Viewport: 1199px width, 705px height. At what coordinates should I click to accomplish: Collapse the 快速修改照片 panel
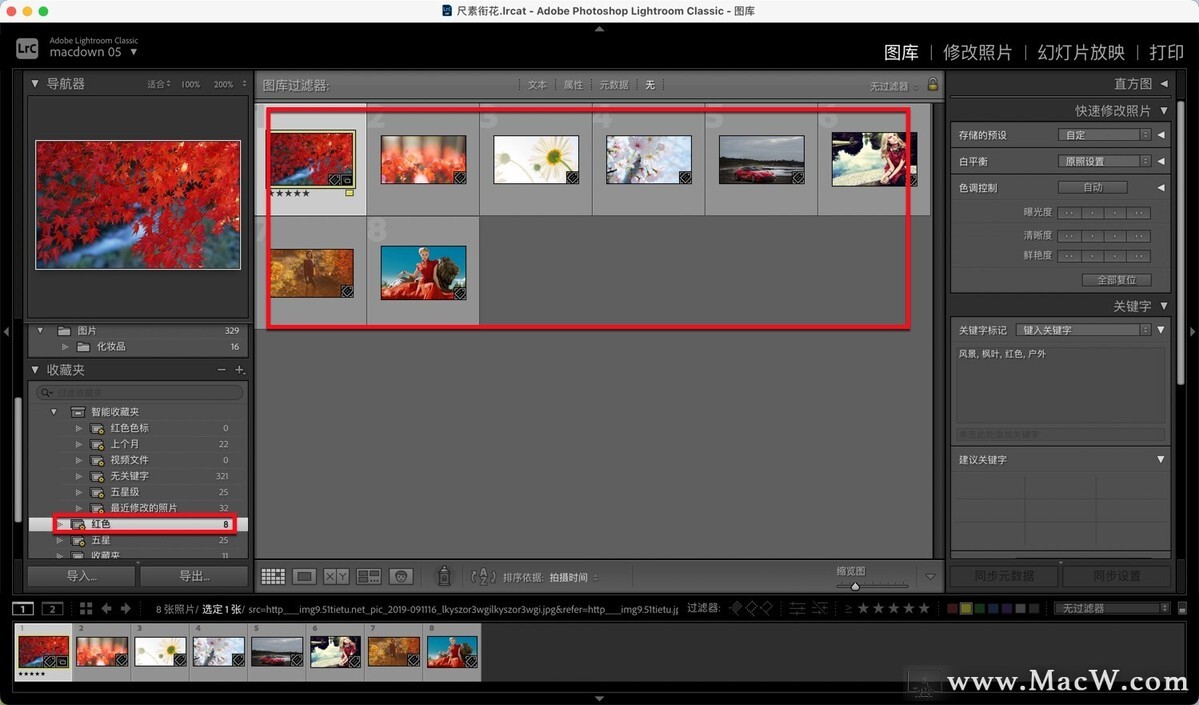pyautogui.click(x=1164, y=111)
